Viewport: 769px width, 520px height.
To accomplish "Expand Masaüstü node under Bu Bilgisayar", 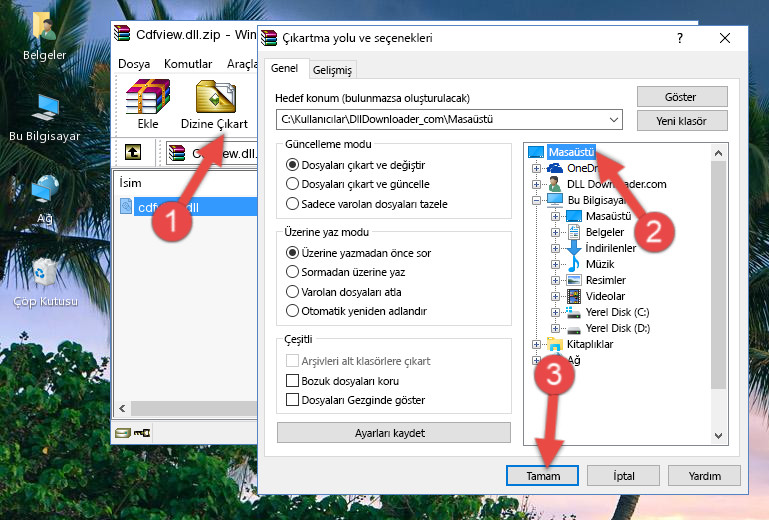I will click(555, 216).
